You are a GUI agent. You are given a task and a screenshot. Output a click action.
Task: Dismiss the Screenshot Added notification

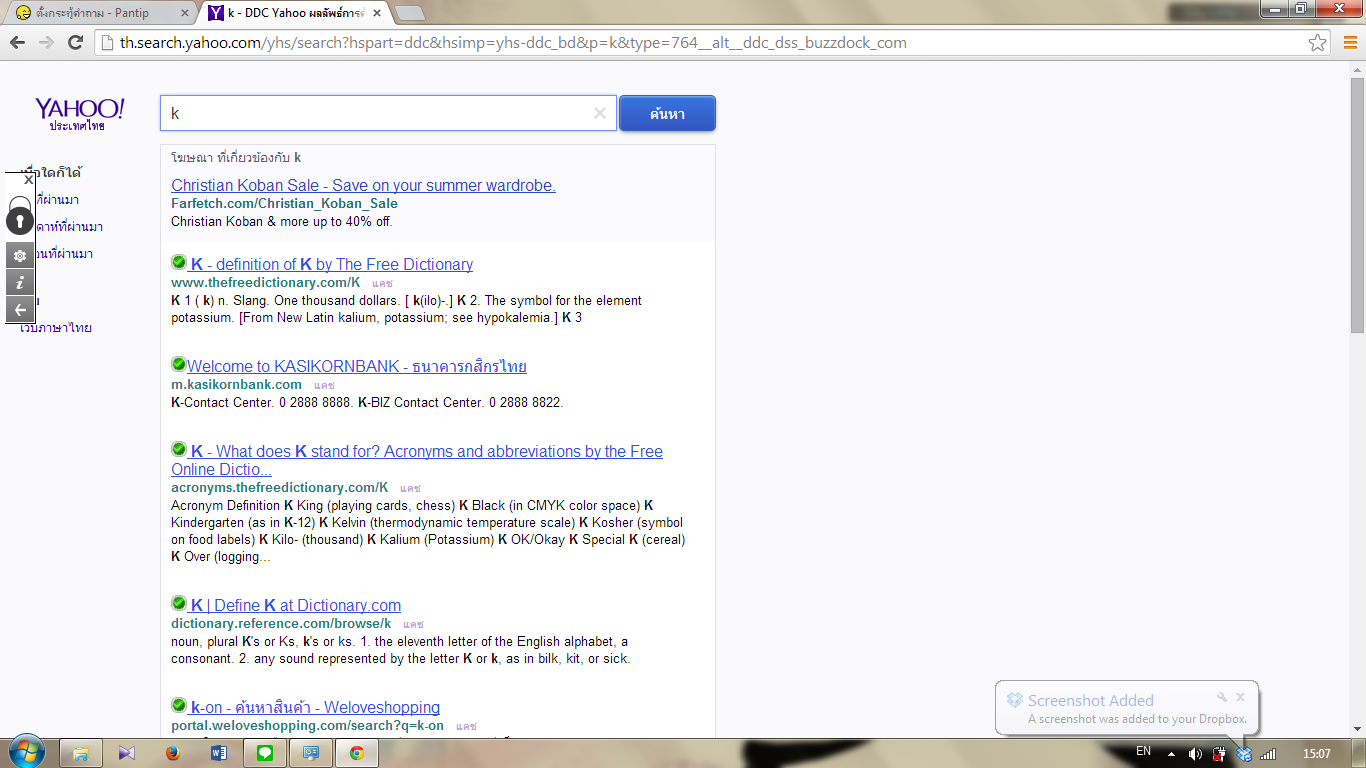[1241, 697]
